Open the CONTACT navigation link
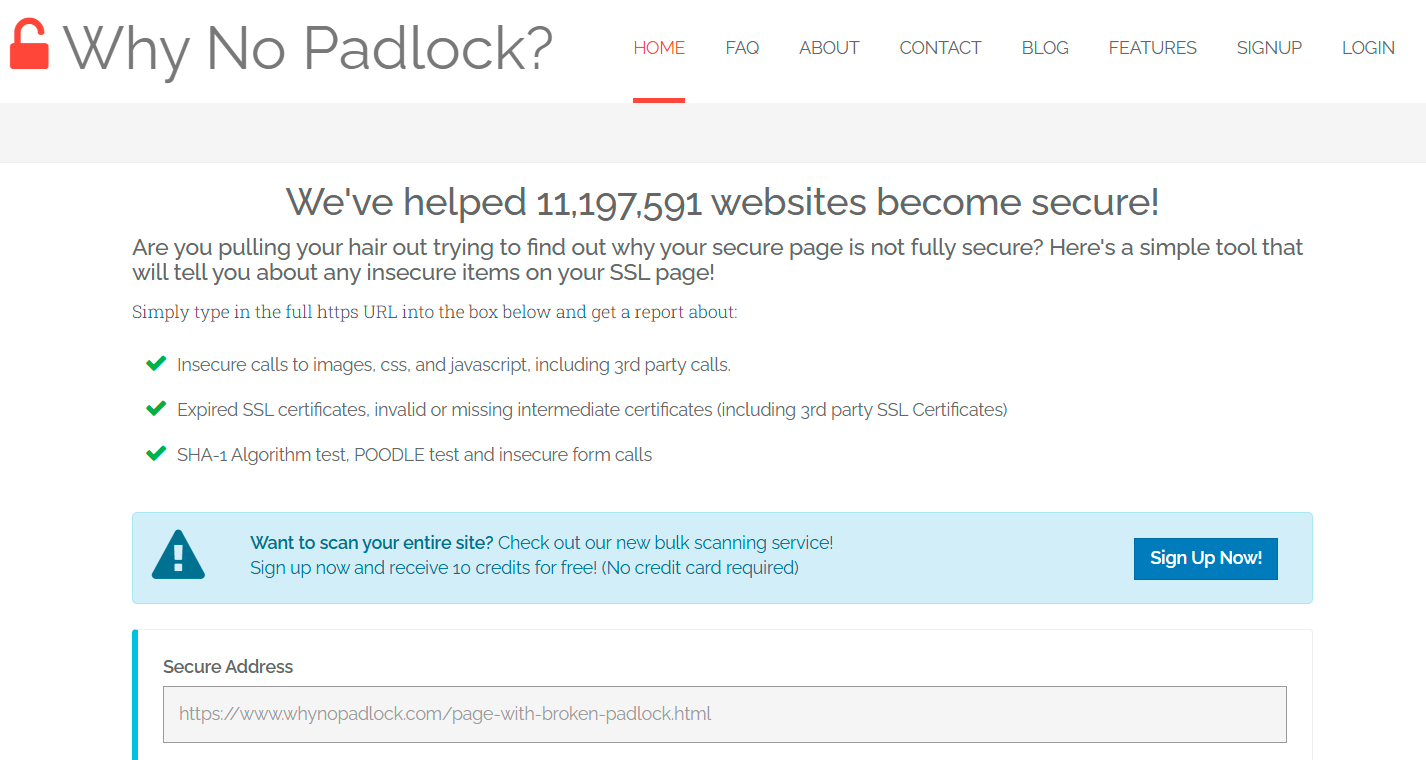The width and height of the screenshot is (1426, 760). tap(940, 48)
